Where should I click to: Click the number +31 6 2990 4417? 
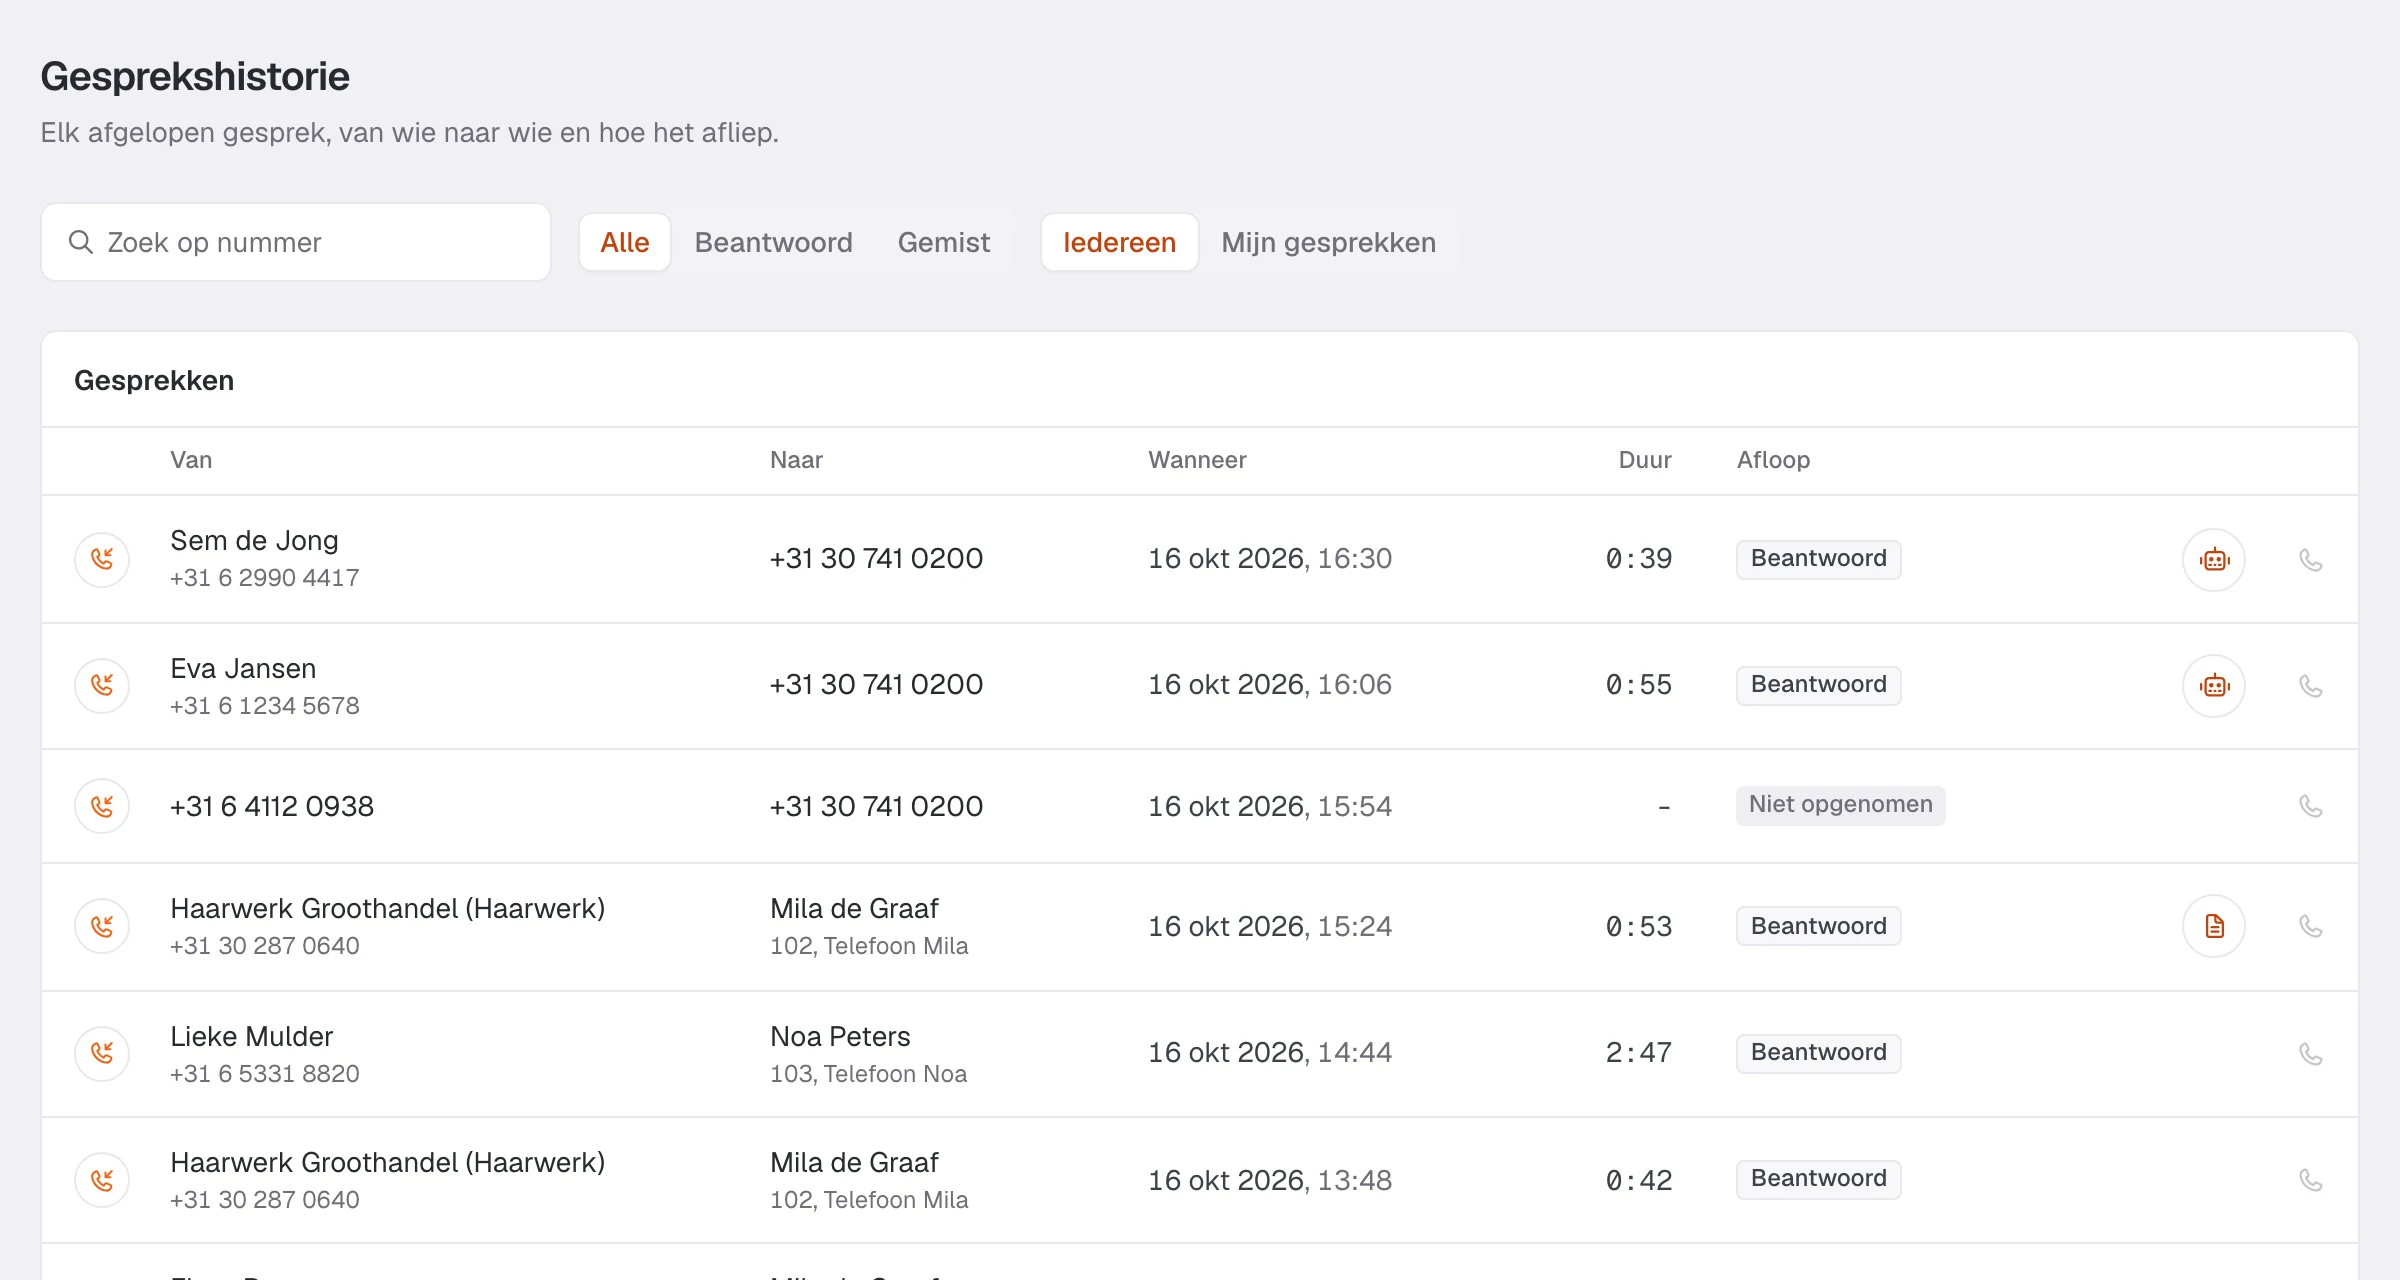pos(264,578)
